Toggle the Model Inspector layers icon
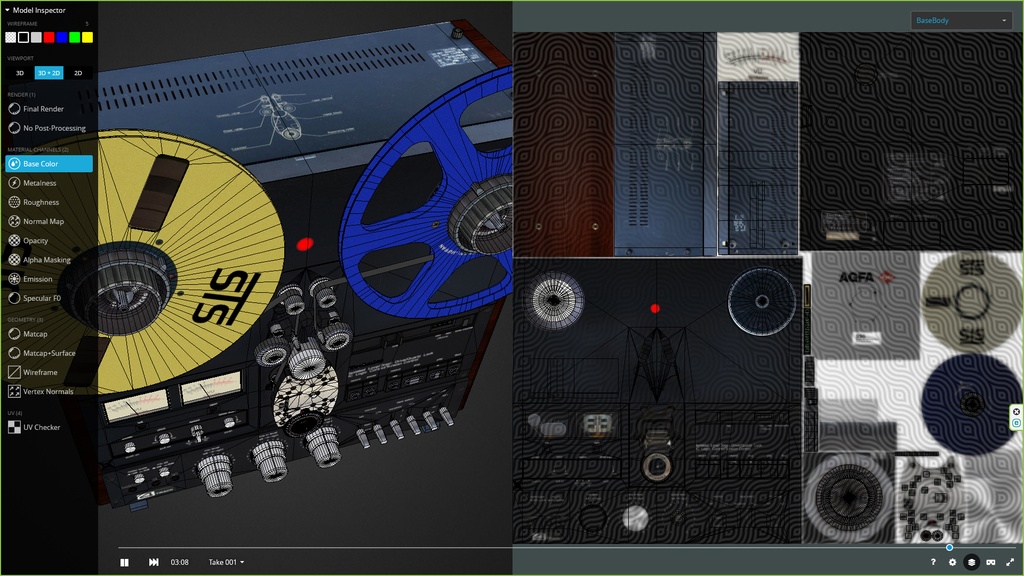This screenshot has width=1024, height=576. [971, 562]
